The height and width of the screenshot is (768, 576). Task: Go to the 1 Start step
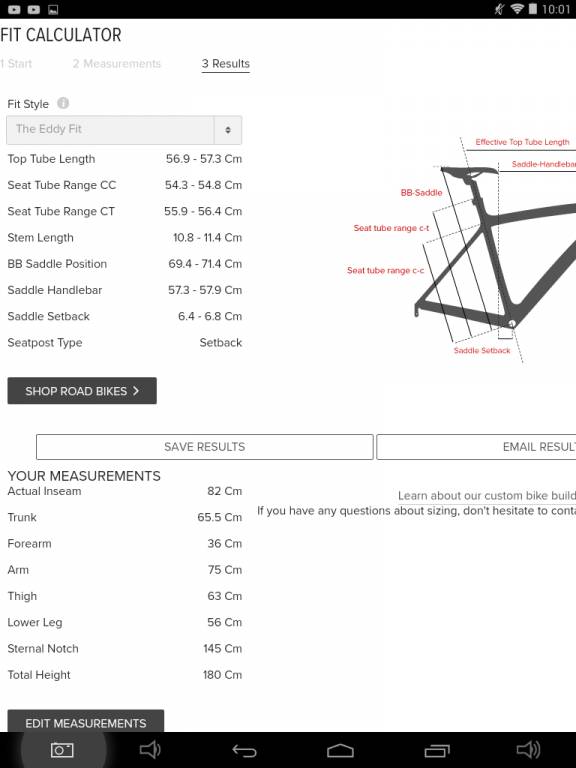click(16, 64)
